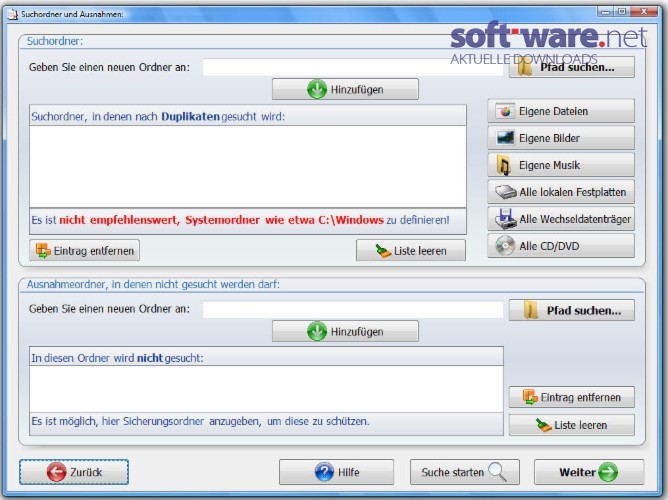Add Eigene Bilder folder
The width and height of the screenshot is (668, 500).
(561, 138)
